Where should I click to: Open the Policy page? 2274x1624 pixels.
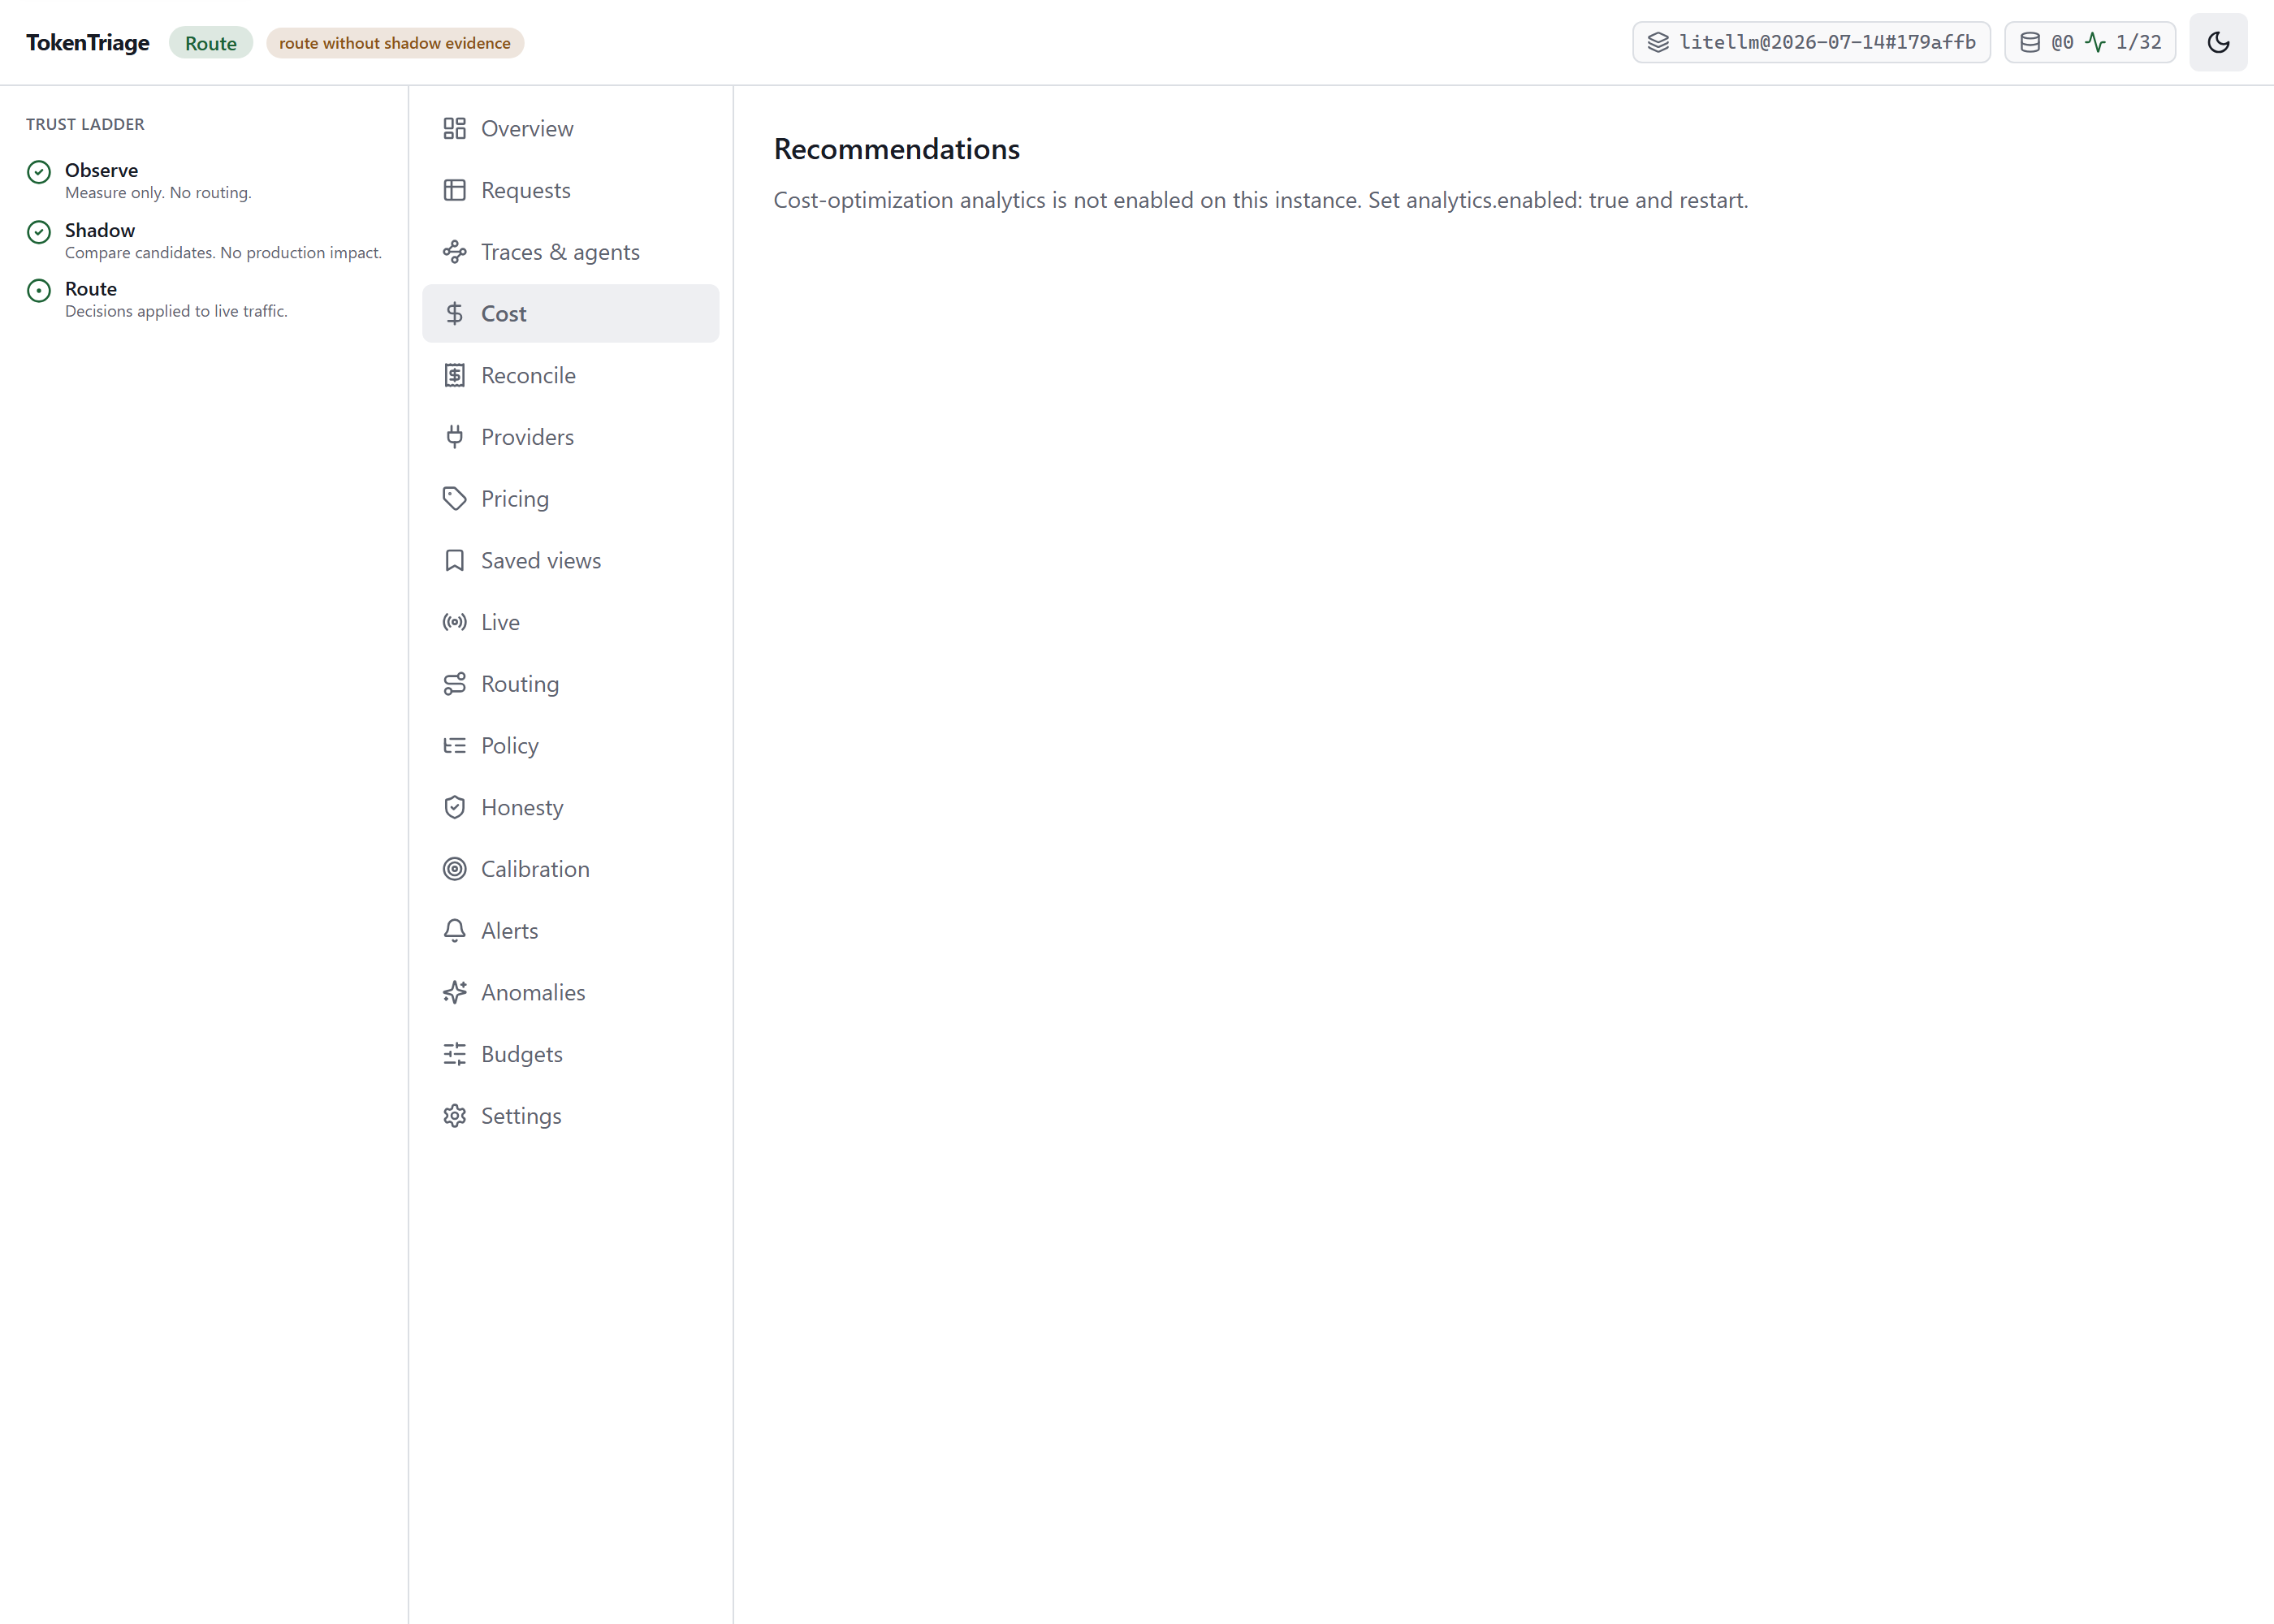click(x=570, y=746)
